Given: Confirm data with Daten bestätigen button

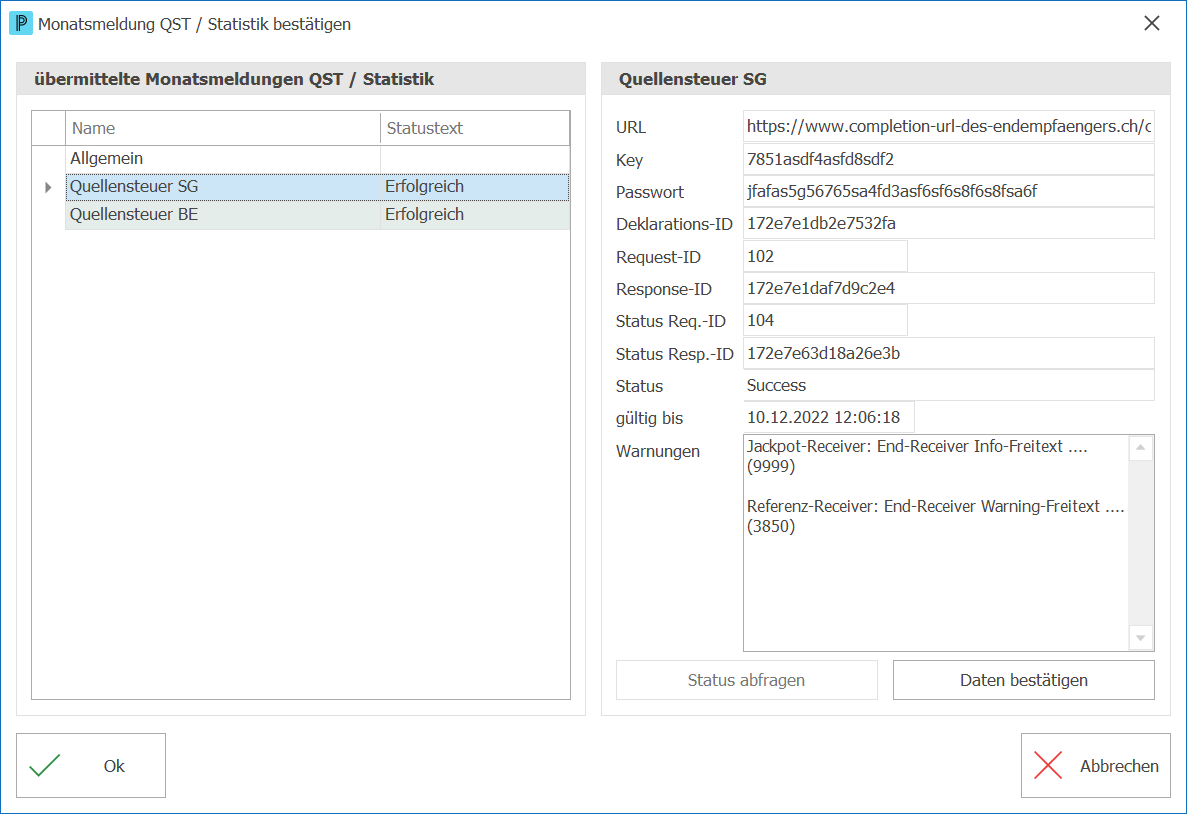Looking at the screenshot, I should tap(1023, 680).
